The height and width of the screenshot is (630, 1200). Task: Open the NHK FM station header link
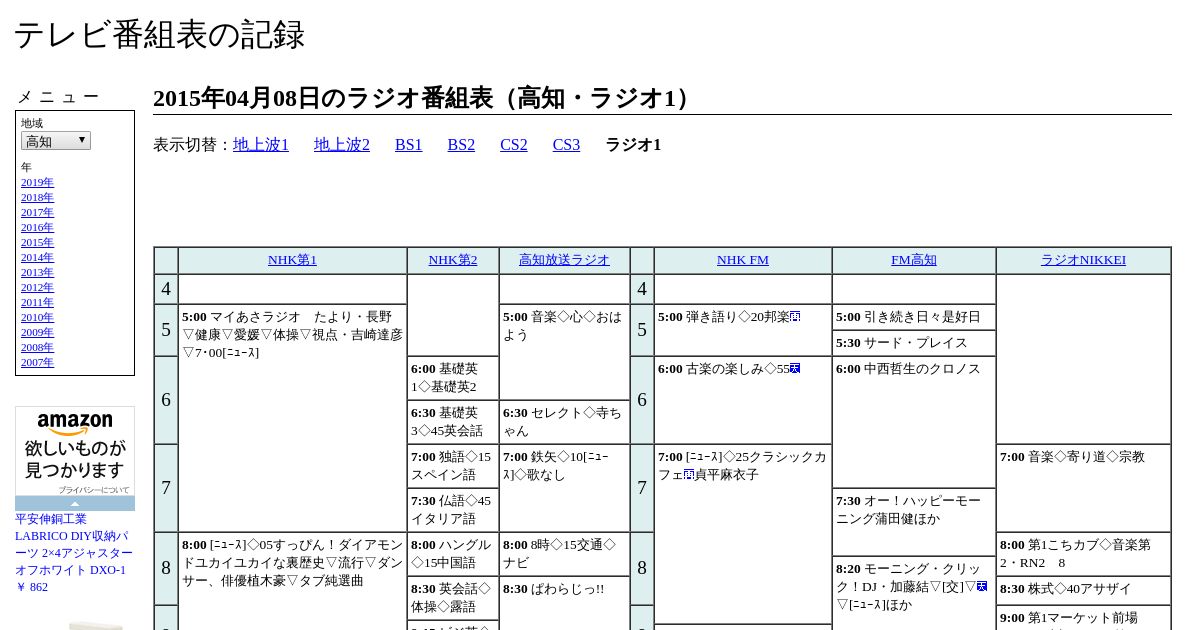tap(743, 260)
